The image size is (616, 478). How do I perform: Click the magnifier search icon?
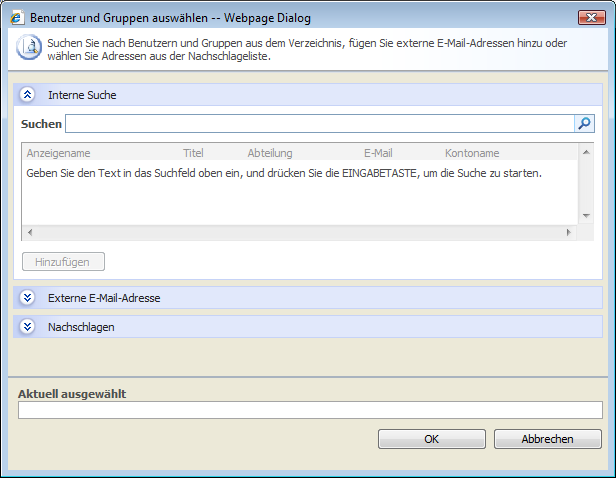click(x=584, y=124)
